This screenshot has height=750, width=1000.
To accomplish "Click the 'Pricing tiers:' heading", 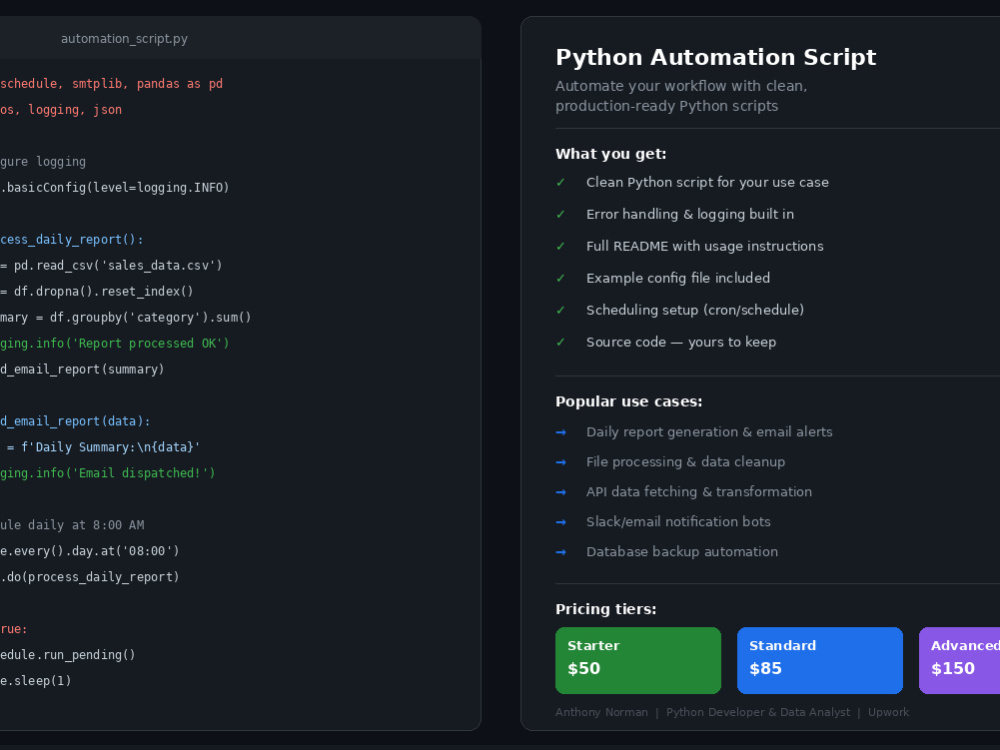I will click(606, 609).
